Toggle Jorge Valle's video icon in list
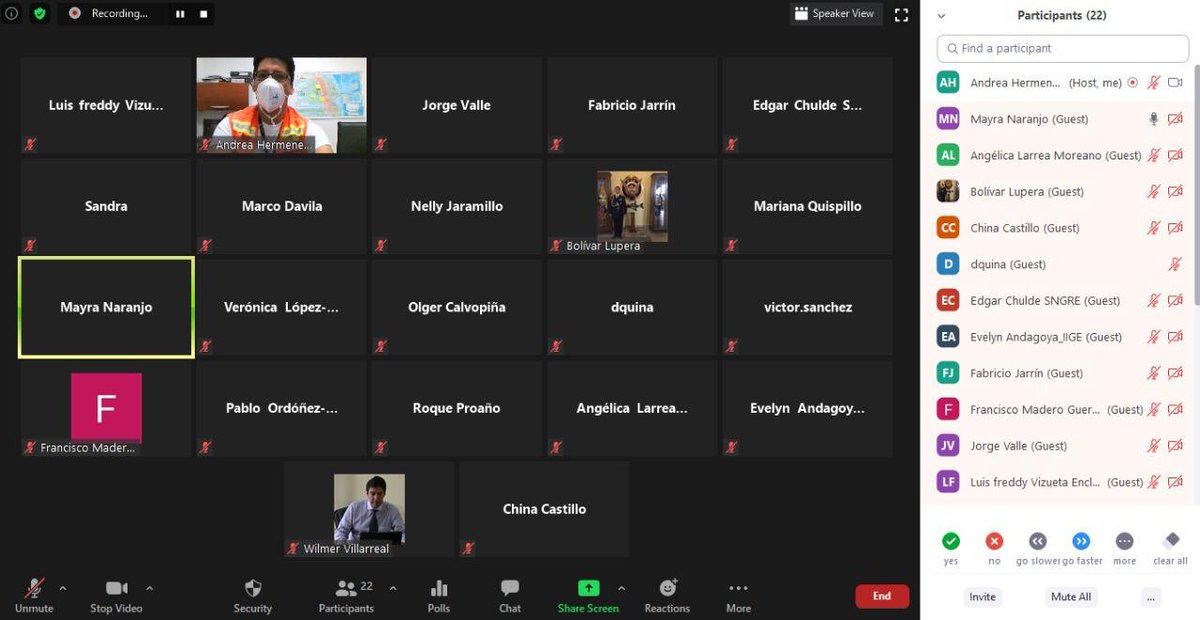The height and width of the screenshot is (620, 1200). coord(1176,446)
